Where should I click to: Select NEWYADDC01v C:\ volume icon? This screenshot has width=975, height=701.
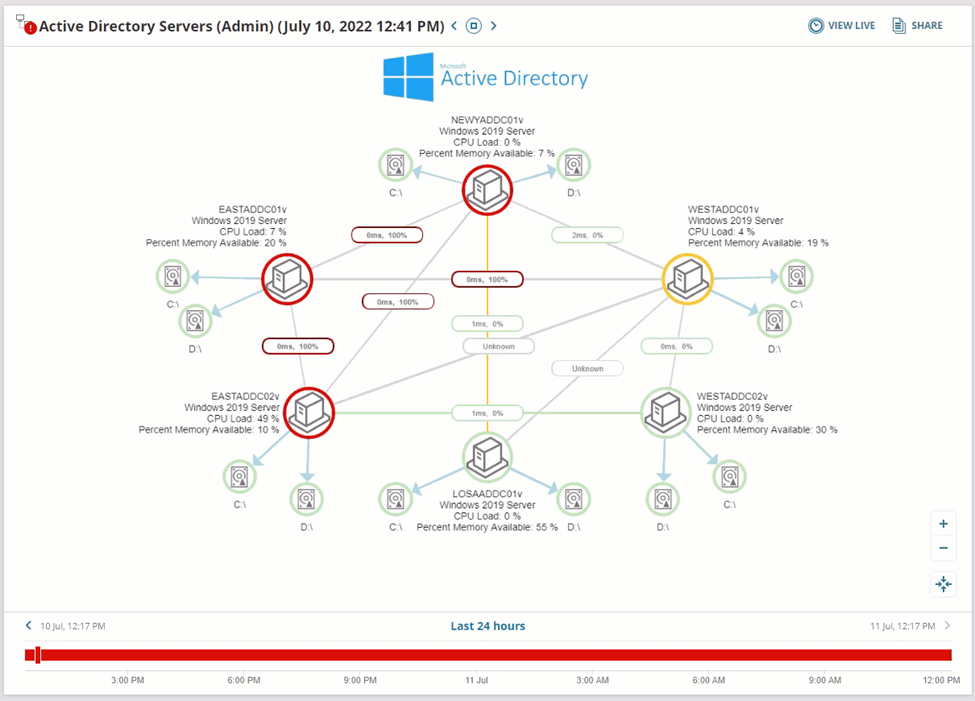click(x=395, y=165)
